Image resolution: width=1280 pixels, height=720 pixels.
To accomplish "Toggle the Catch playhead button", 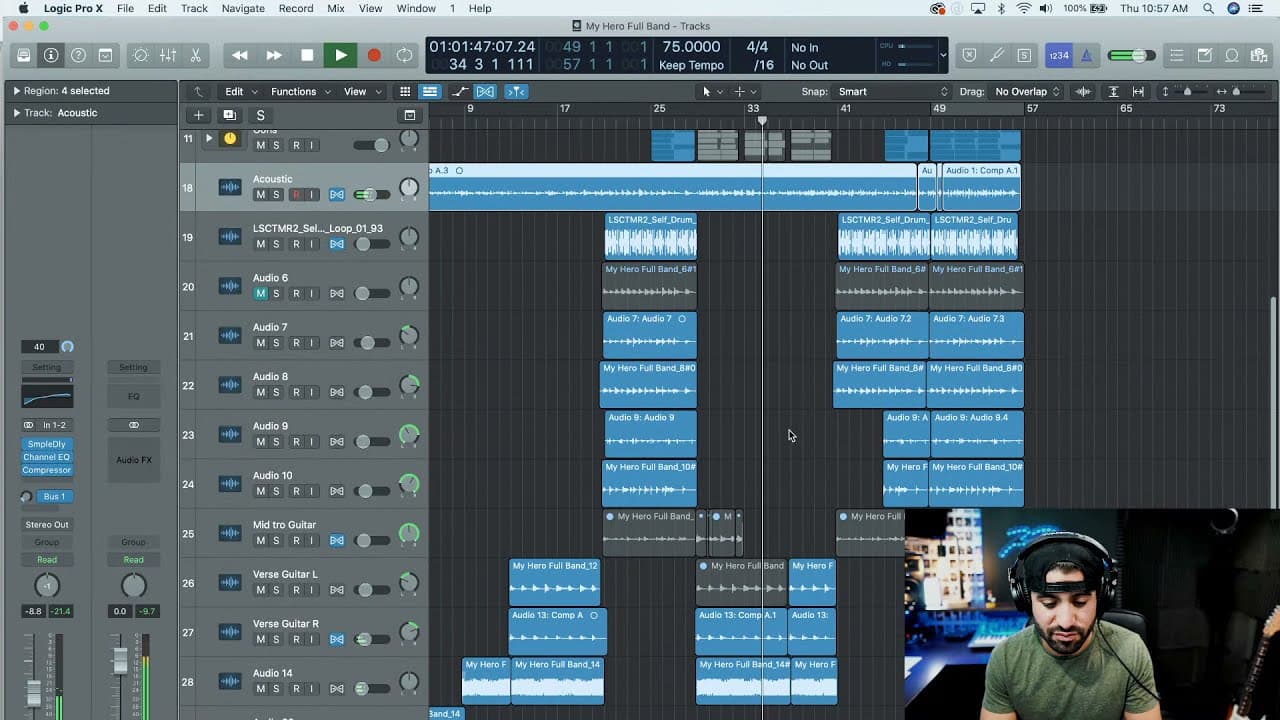I will (516, 91).
